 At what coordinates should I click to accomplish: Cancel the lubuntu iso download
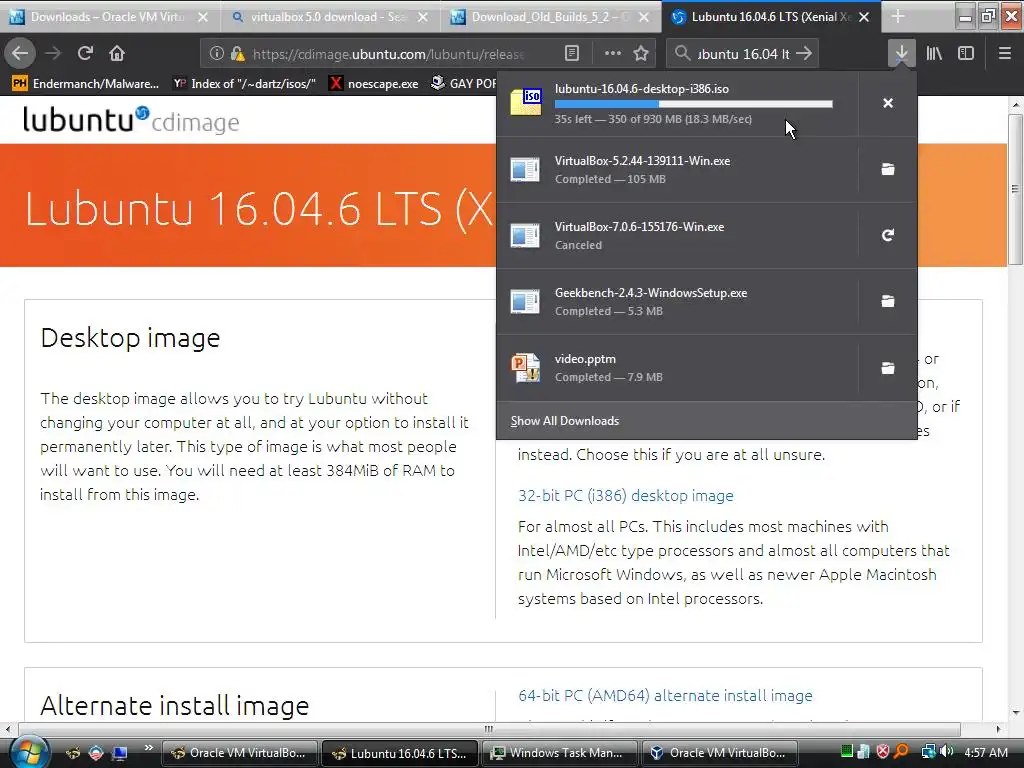(x=888, y=103)
